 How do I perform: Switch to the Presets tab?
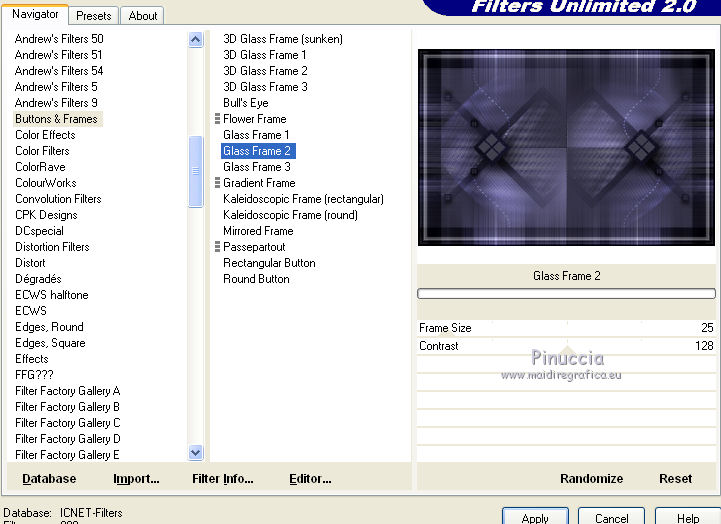[94, 16]
